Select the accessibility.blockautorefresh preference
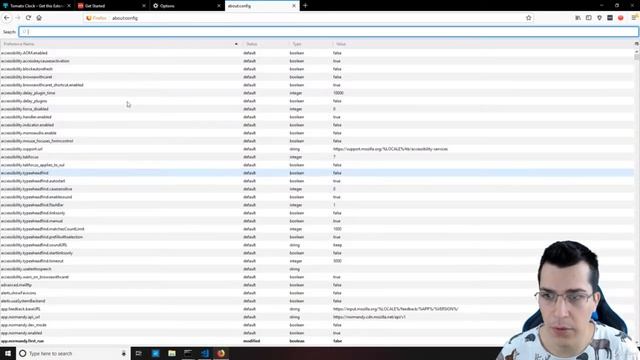 click(317, 69)
